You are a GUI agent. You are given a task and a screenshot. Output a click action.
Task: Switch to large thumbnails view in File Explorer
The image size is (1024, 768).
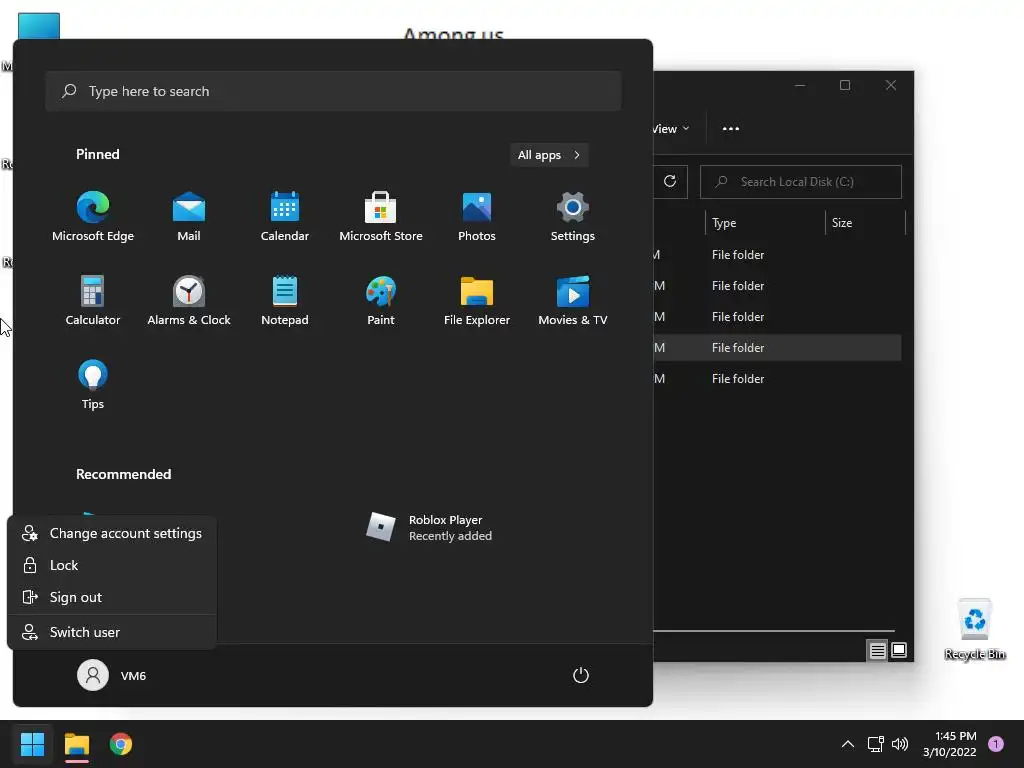[899, 650]
